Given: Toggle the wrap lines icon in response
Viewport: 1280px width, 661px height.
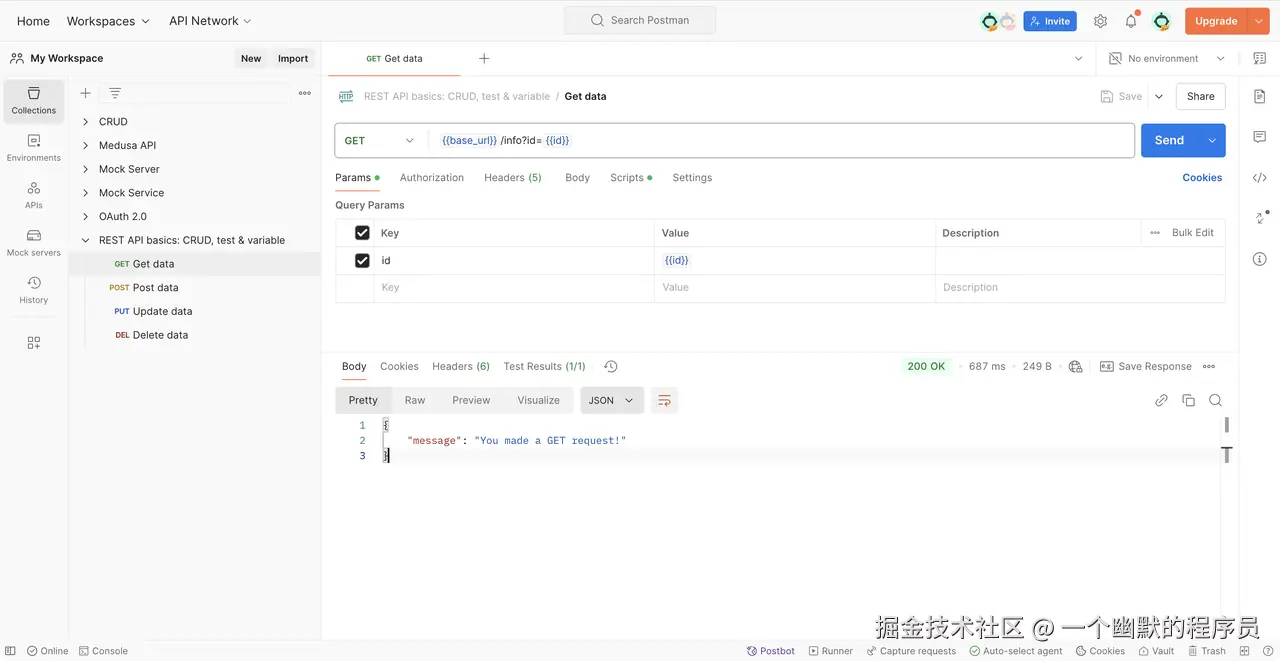Looking at the screenshot, I should [664, 400].
